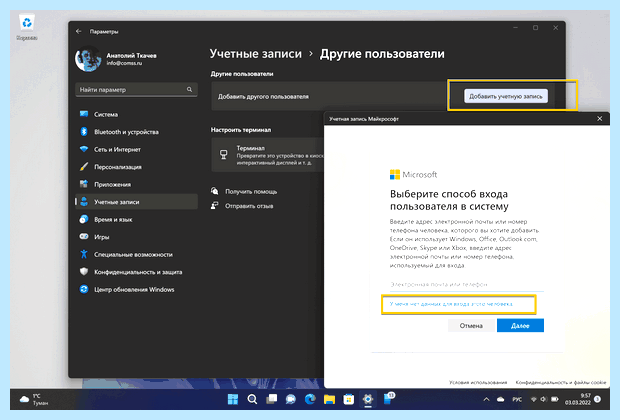Open the notification center badge
This screenshot has width=620, height=420.
[x=598, y=399]
